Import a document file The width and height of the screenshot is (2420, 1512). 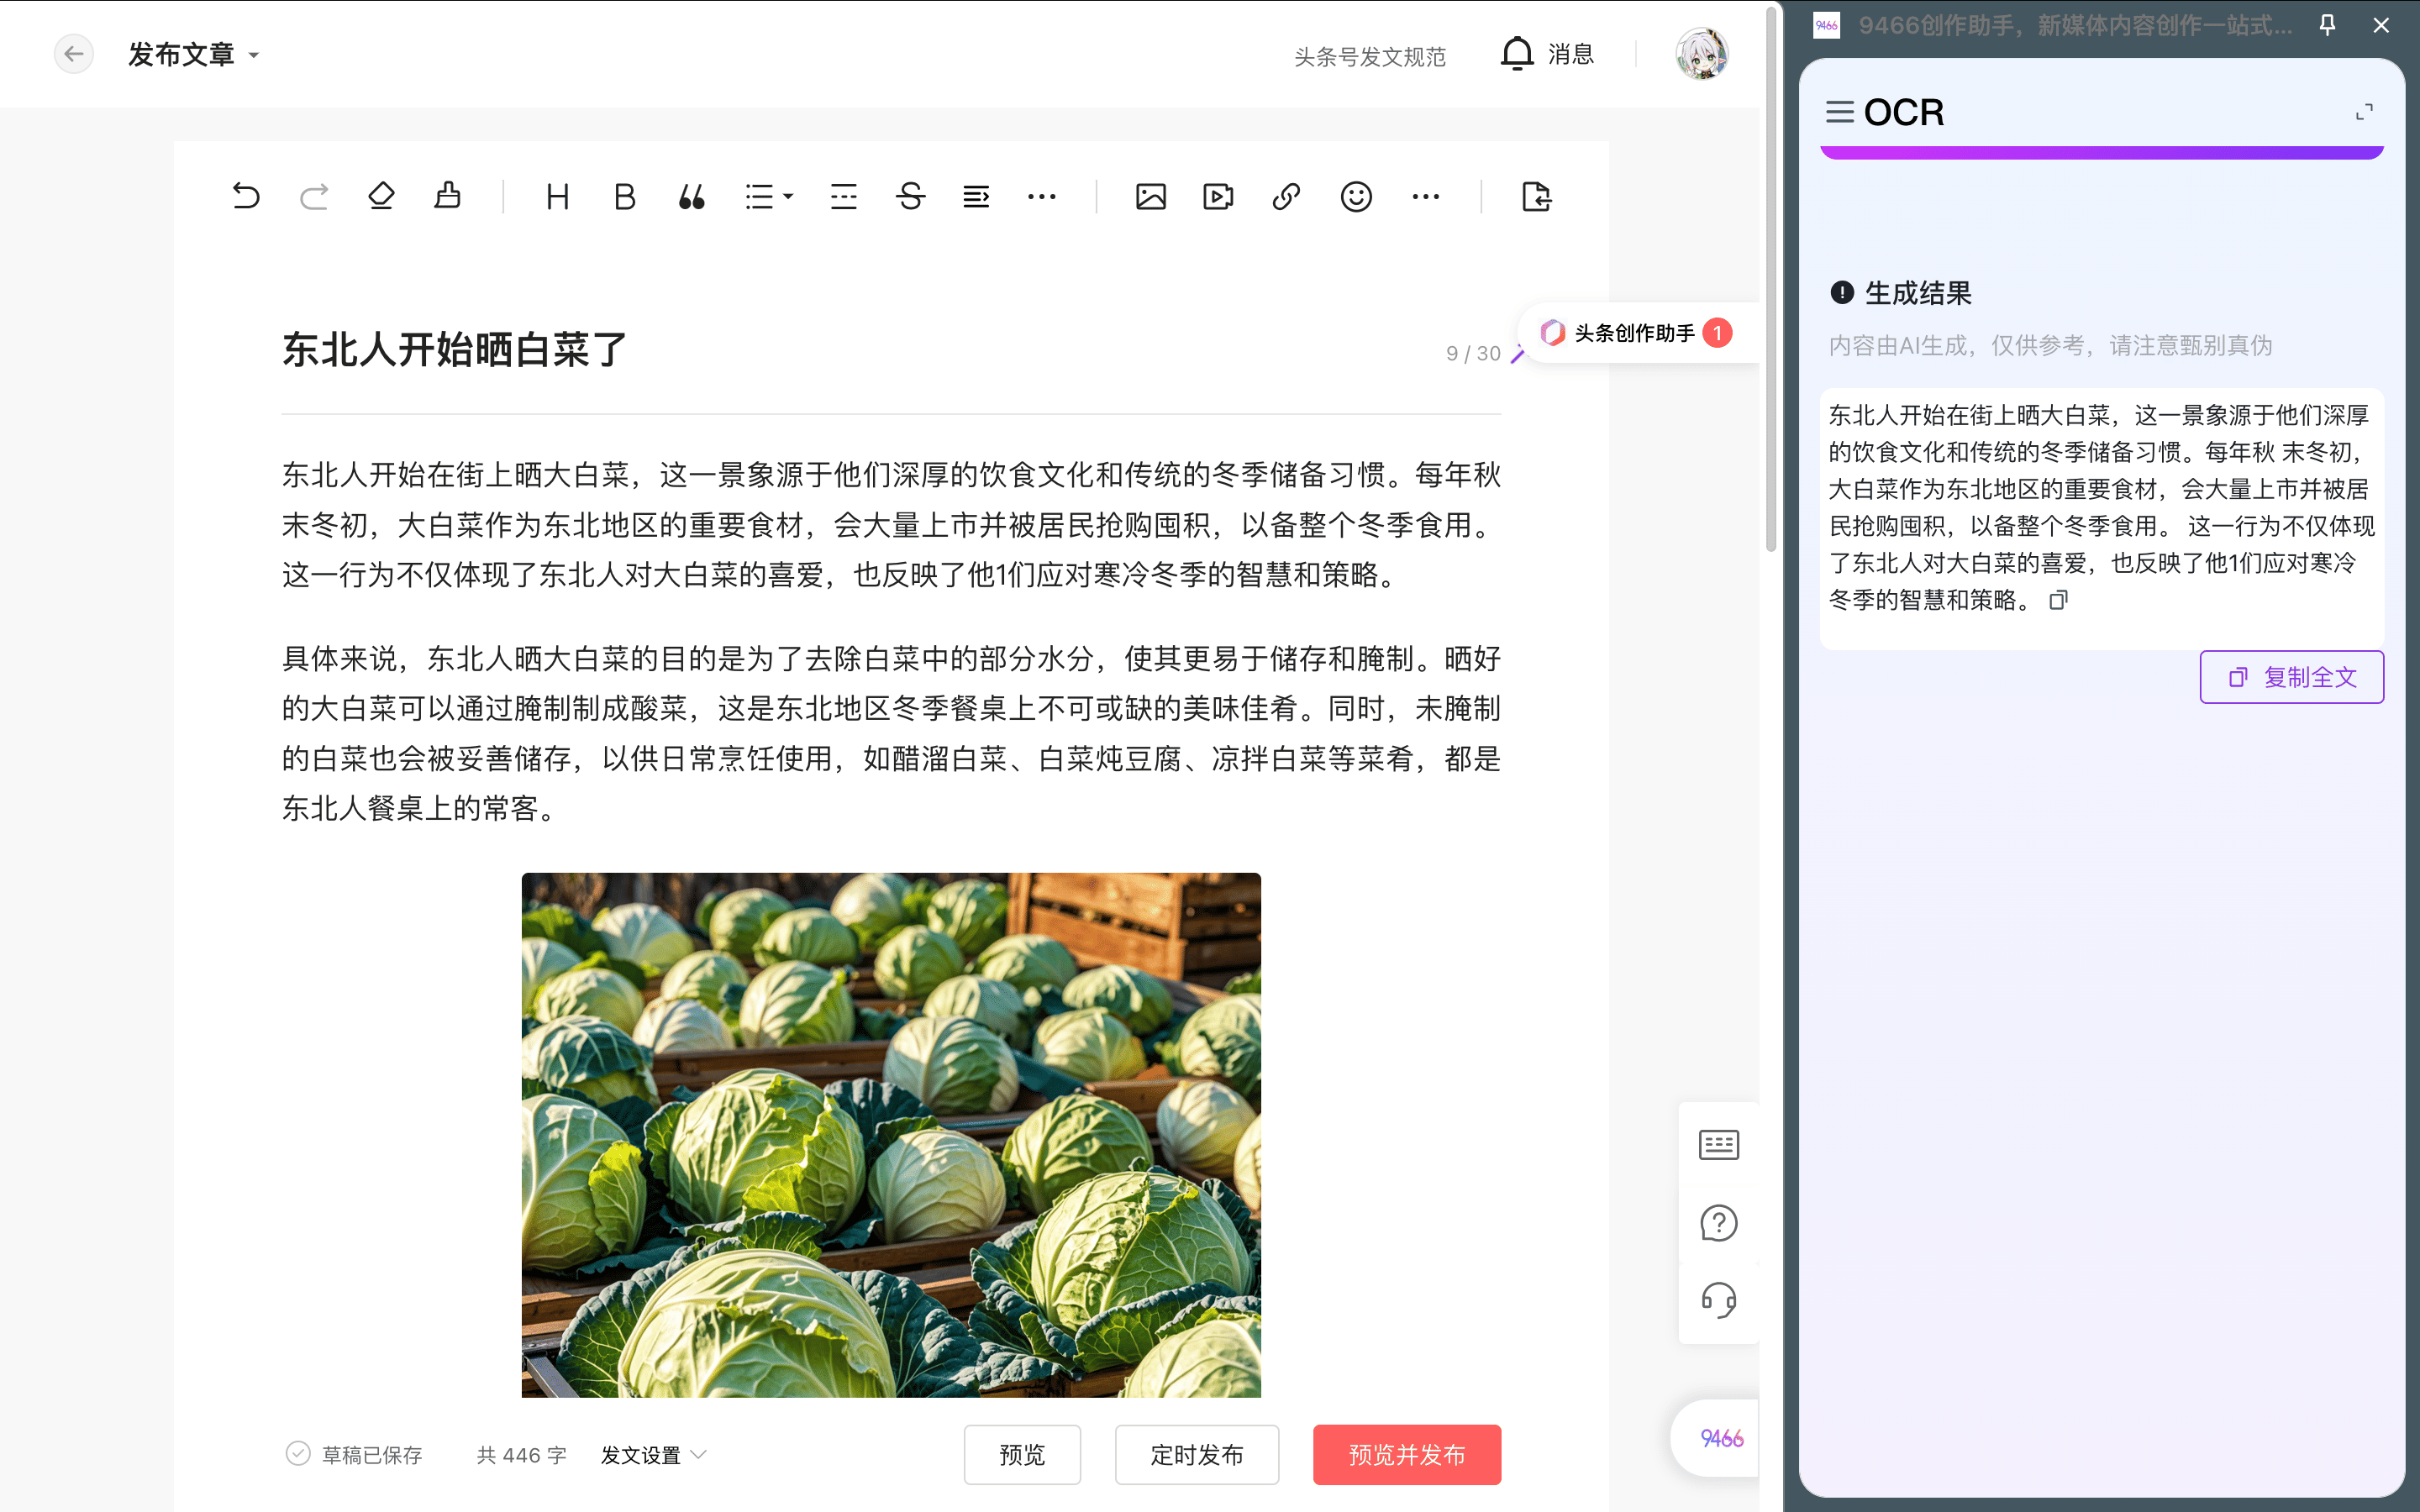[x=1536, y=196]
